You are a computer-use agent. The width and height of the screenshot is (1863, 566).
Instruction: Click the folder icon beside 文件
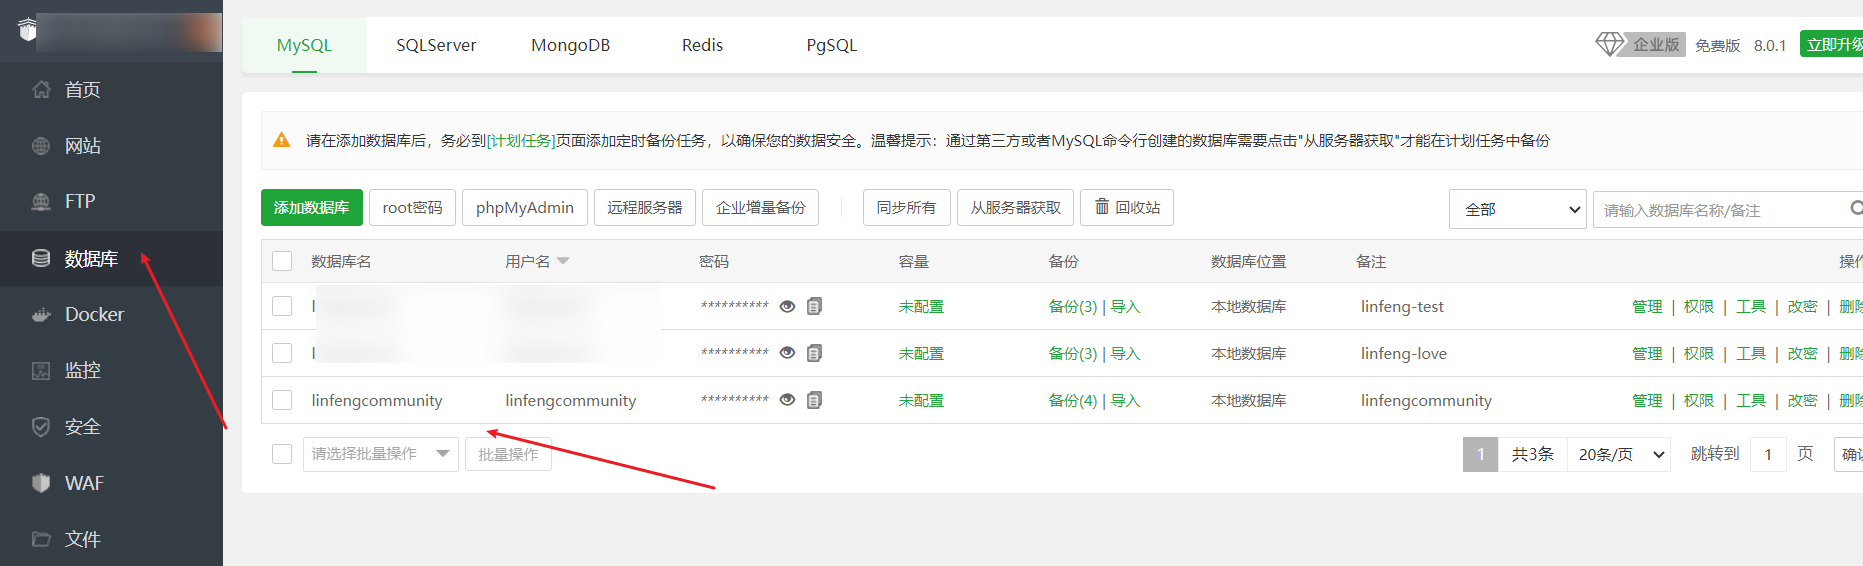pyautogui.click(x=41, y=539)
